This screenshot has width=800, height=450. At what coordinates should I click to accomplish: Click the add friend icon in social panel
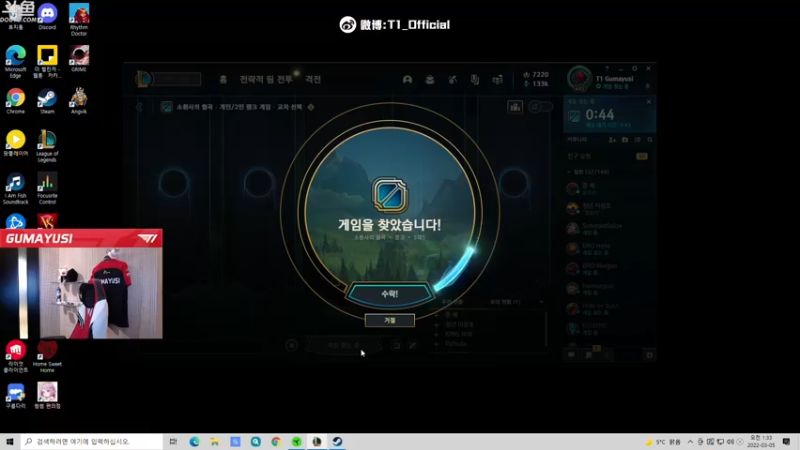612,140
